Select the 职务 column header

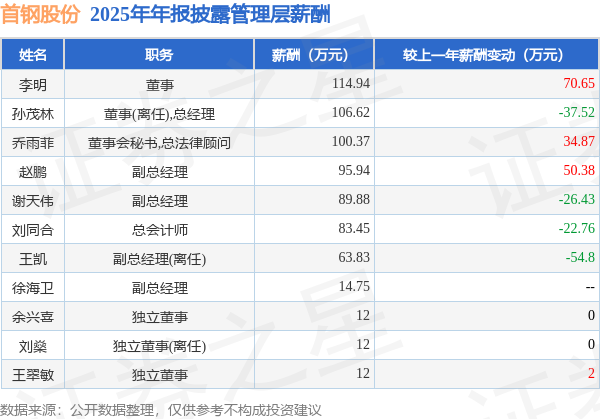(159, 55)
